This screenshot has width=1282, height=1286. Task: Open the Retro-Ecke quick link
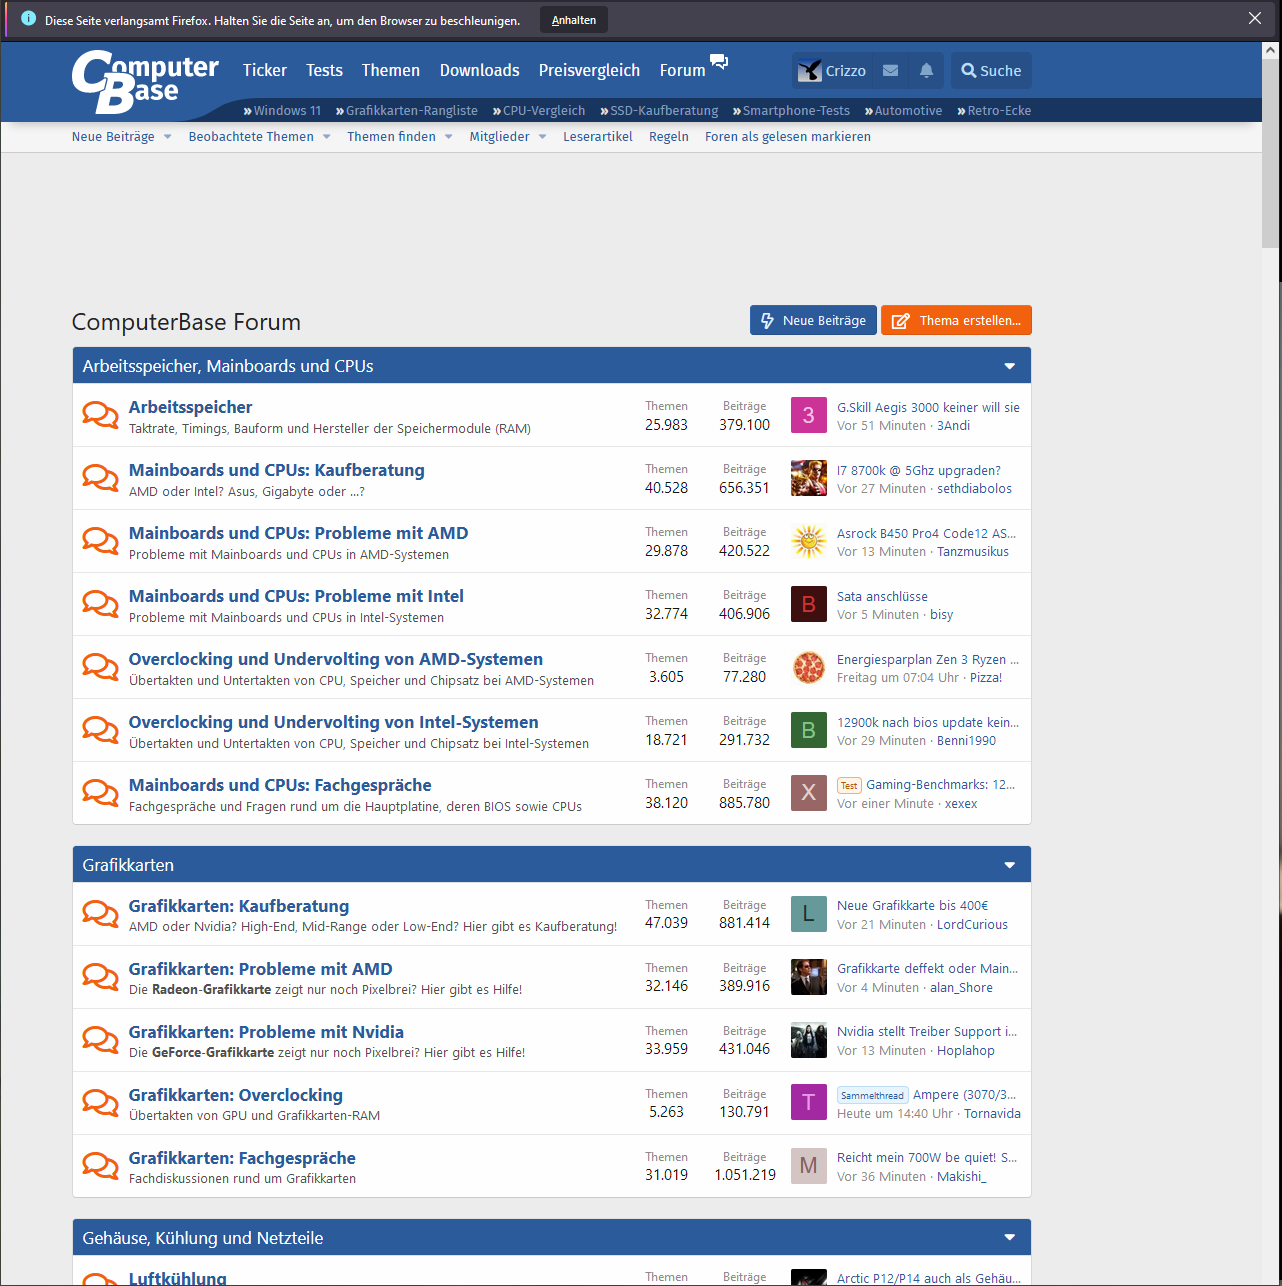[994, 111]
